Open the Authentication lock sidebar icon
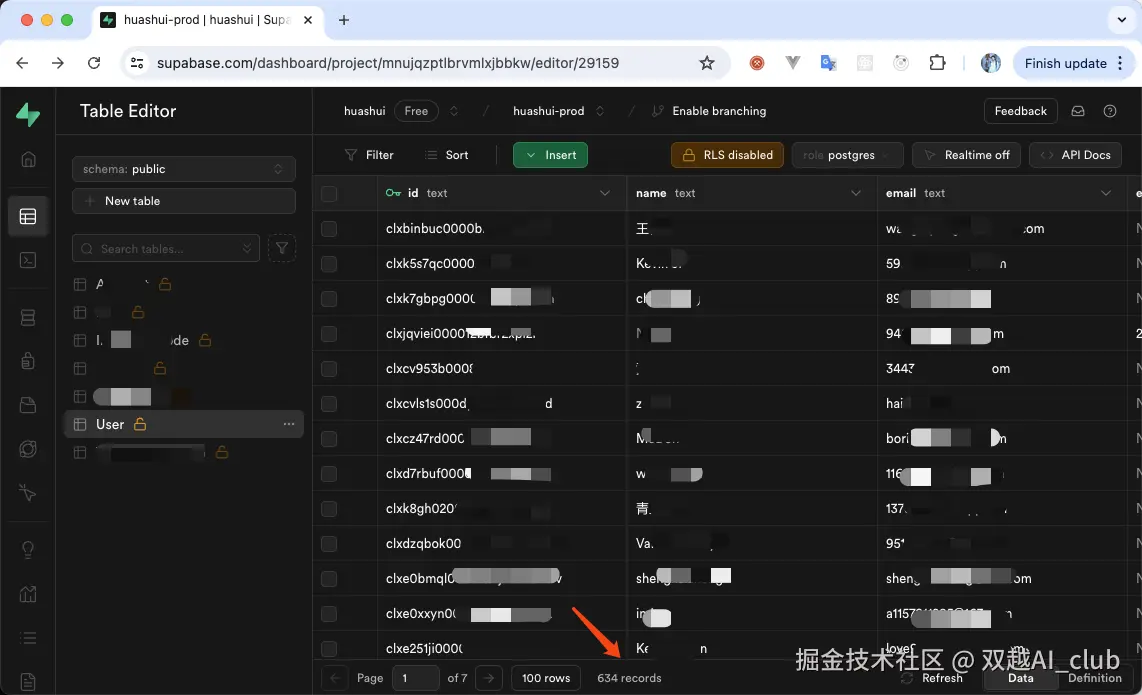Viewport: 1142px width, 695px height. coord(28,361)
